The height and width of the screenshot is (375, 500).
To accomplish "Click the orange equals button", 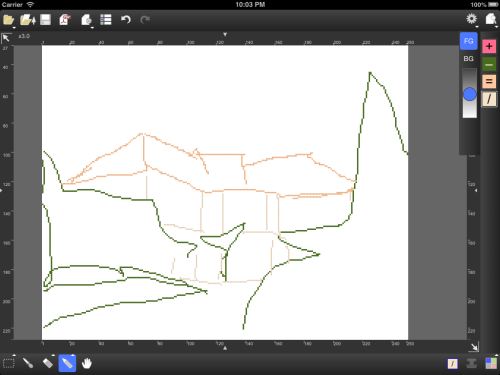I will point(489,81).
